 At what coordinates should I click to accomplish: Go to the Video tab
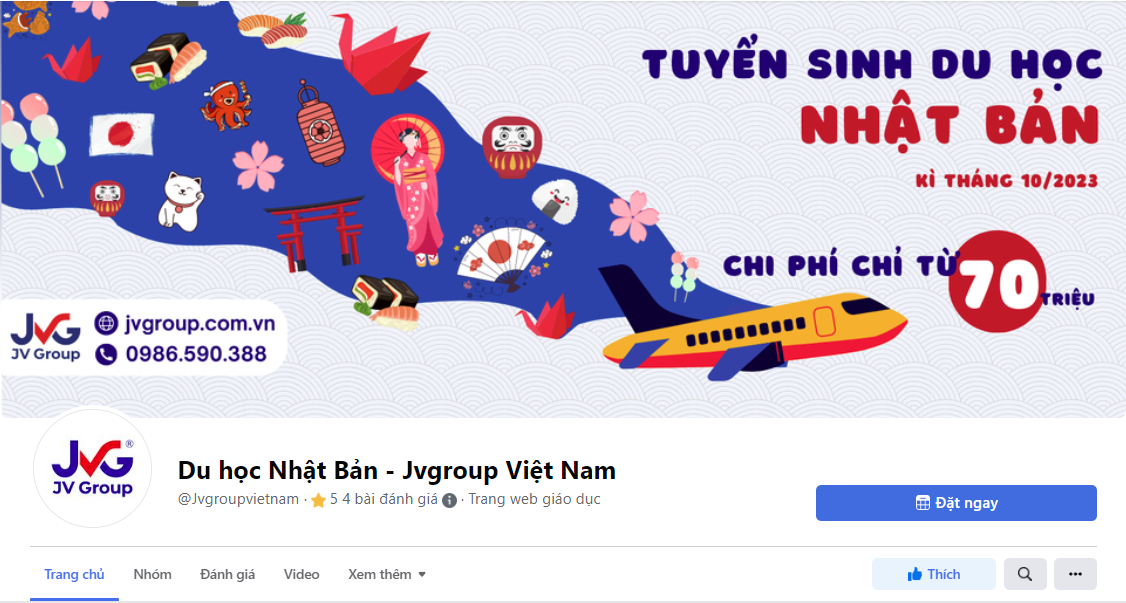pyautogui.click(x=302, y=574)
